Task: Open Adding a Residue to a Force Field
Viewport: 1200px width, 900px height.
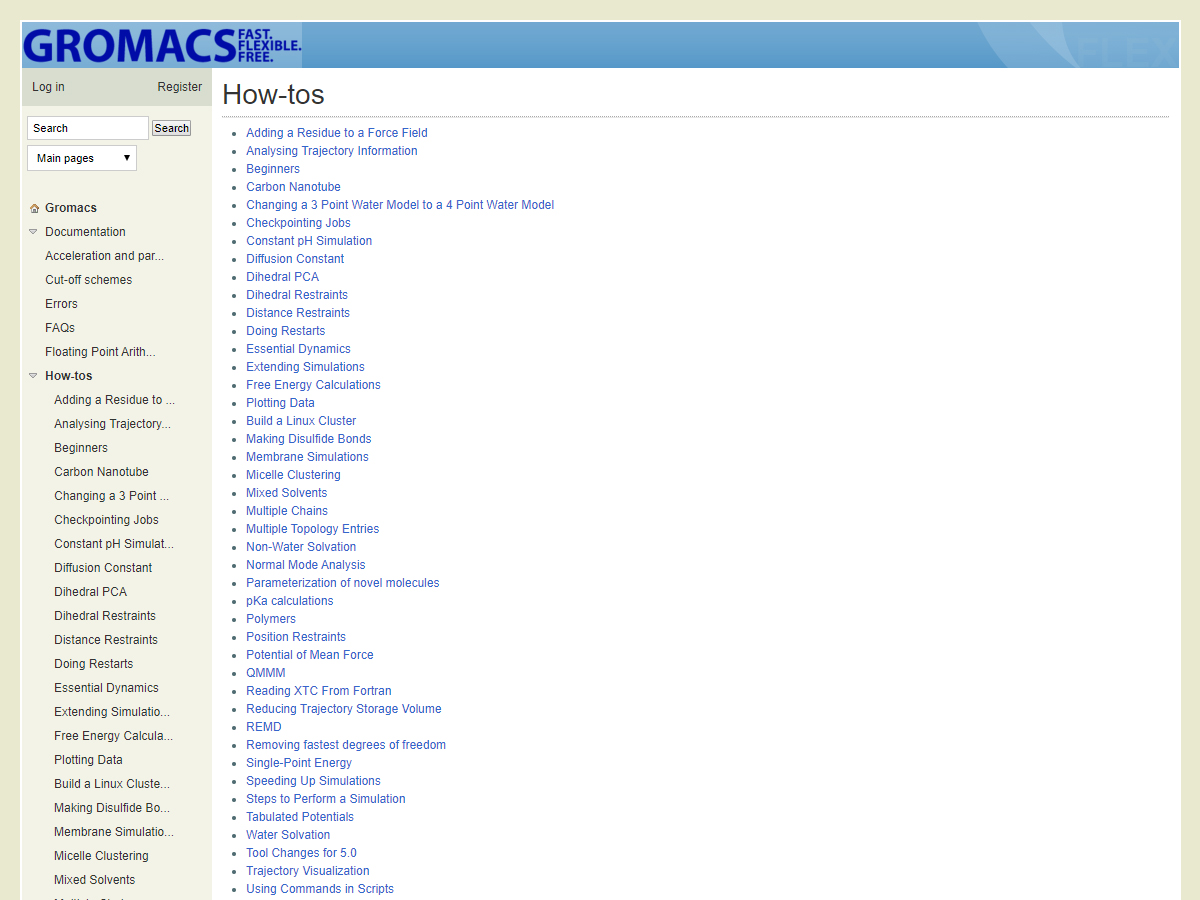Action: pos(336,133)
